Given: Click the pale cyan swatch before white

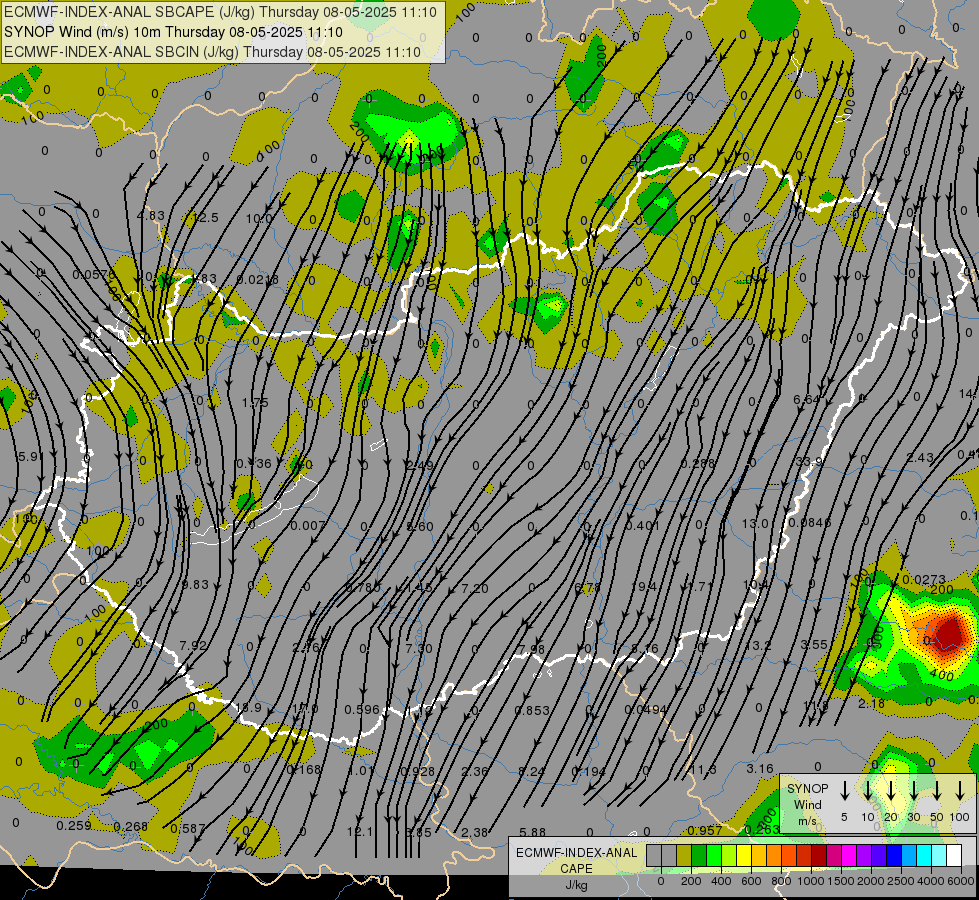Looking at the screenshot, I should coord(939,856).
